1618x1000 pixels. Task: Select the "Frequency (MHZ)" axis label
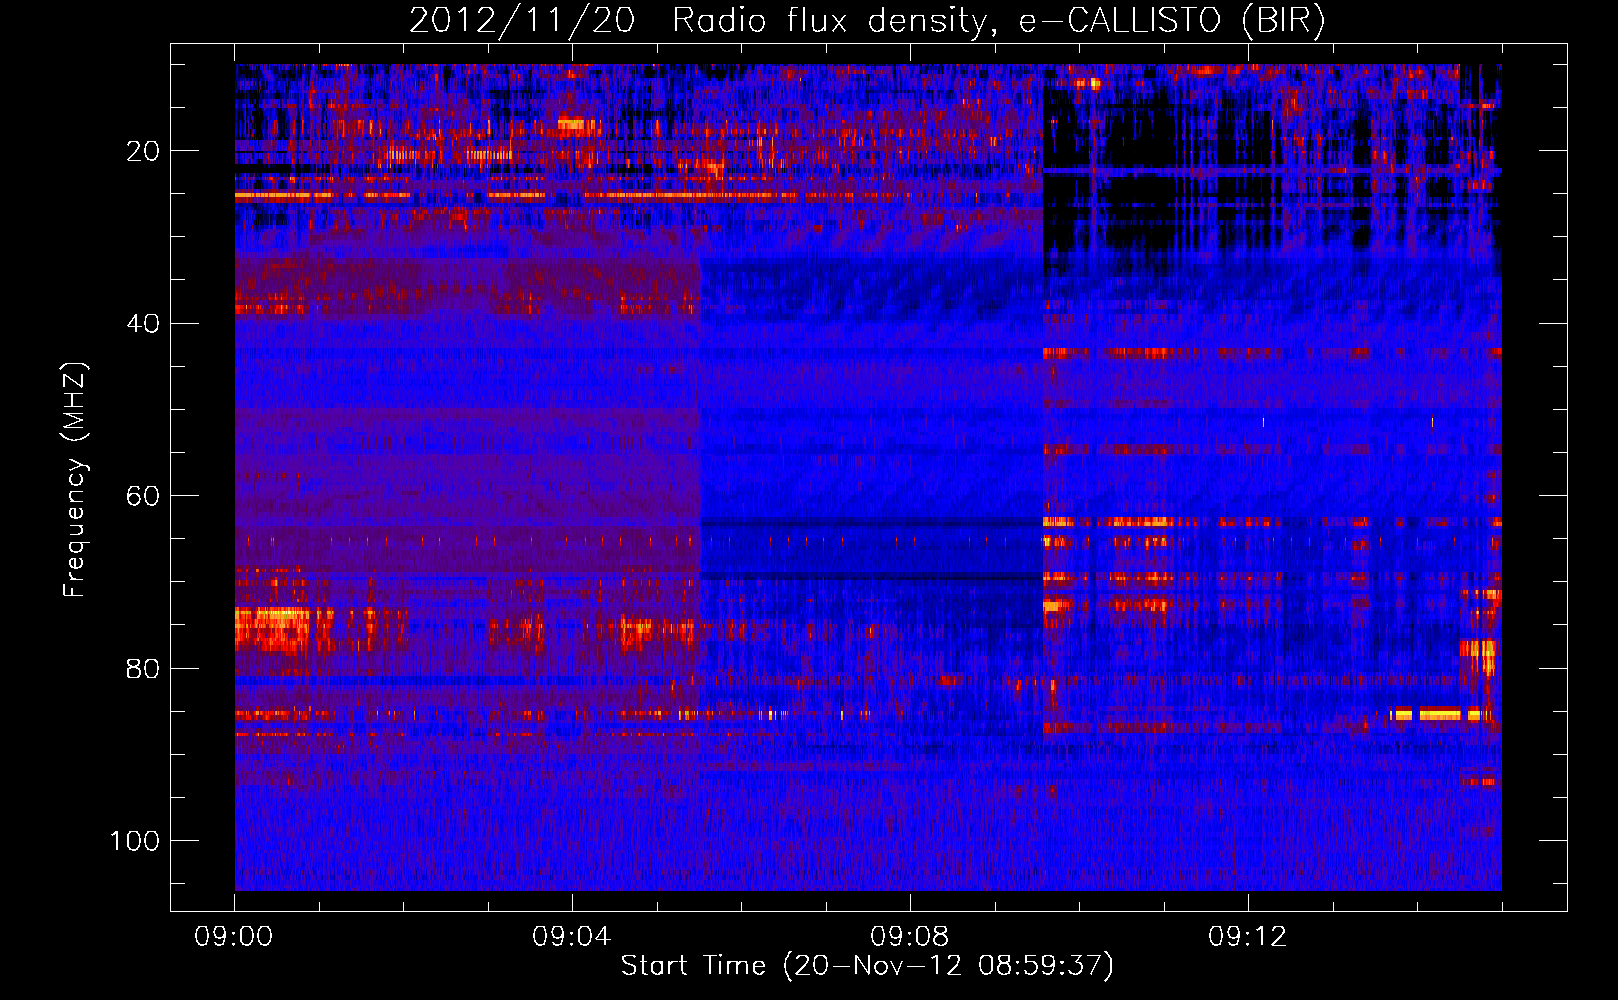click(x=75, y=479)
